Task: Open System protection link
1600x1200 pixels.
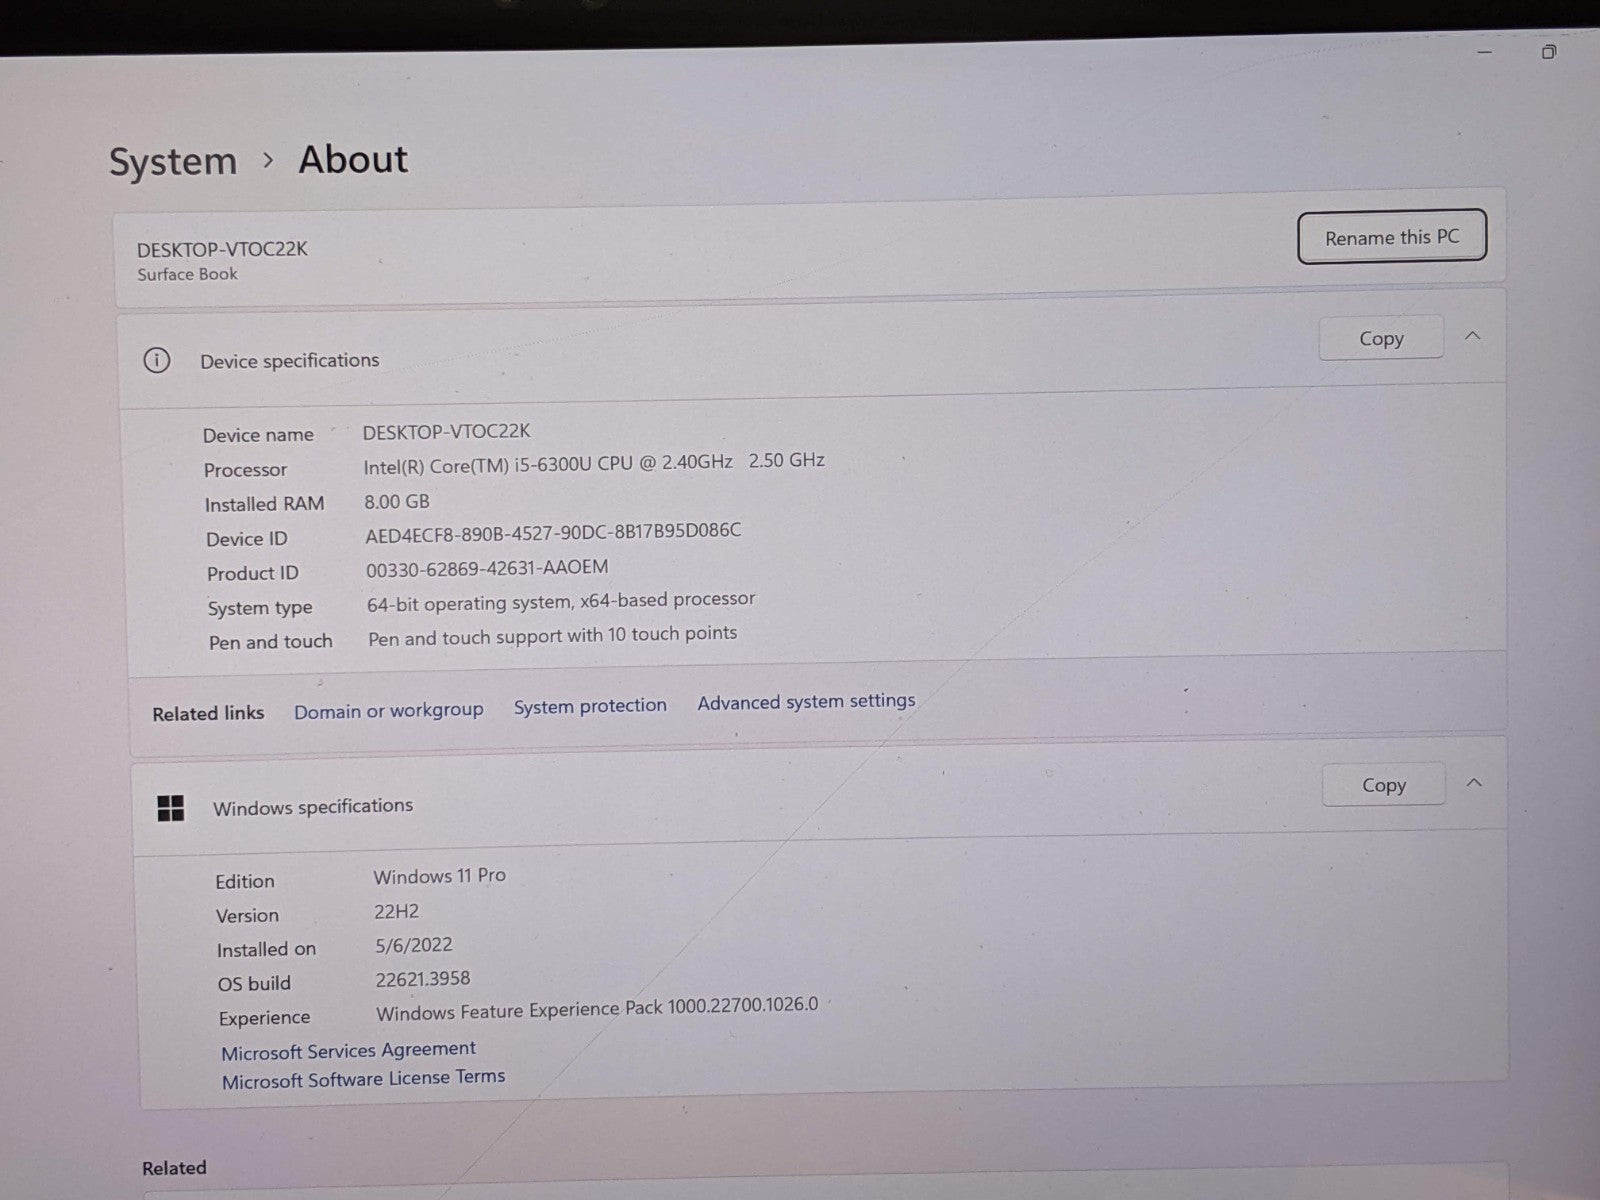Action: pyautogui.click(x=590, y=706)
